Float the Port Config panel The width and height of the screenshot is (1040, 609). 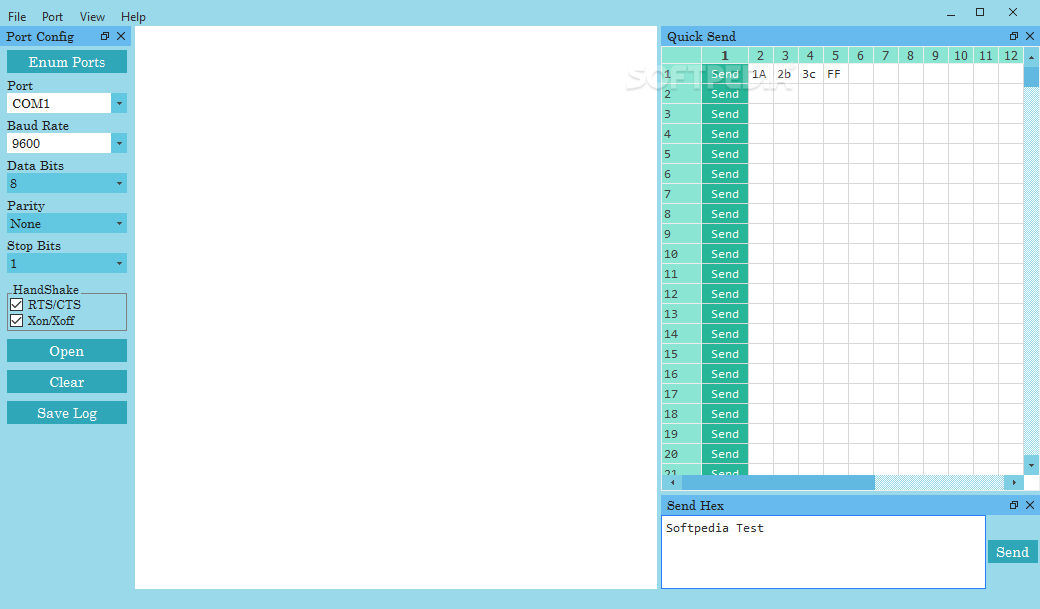coord(105,36)
